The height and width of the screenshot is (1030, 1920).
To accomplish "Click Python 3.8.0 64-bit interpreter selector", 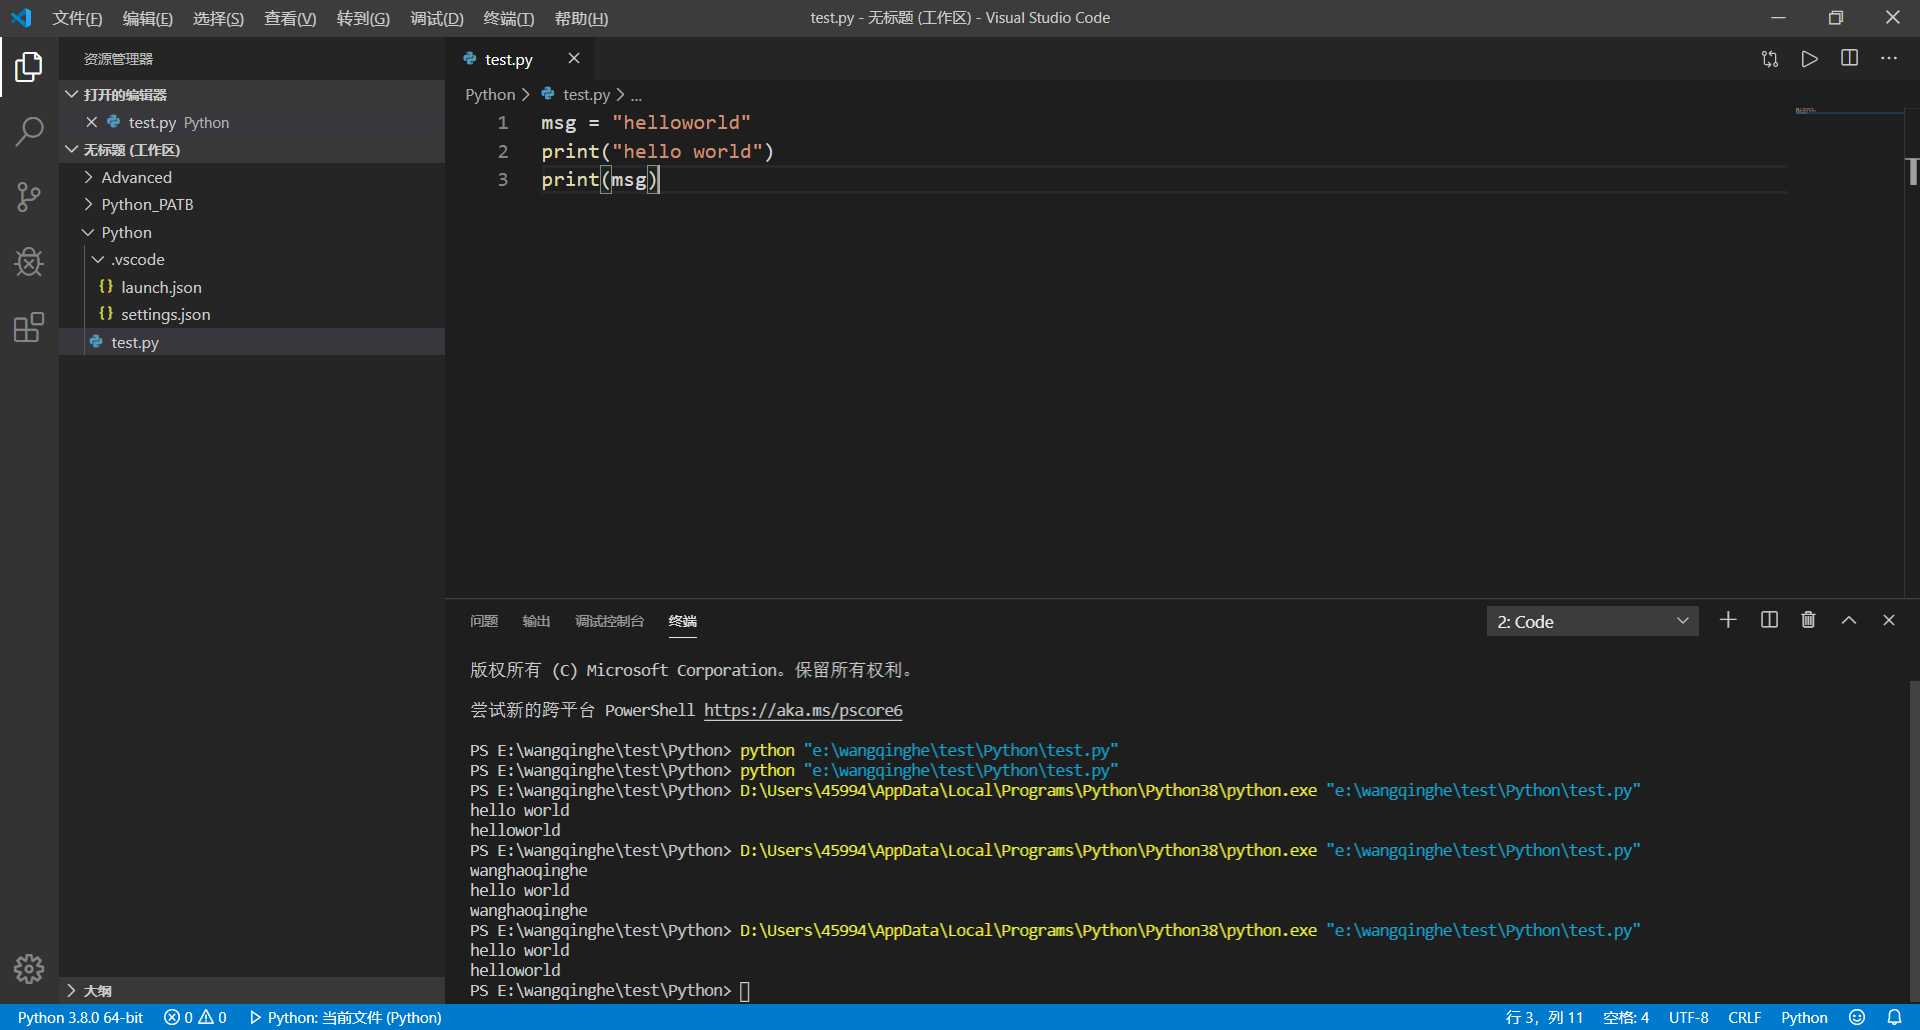I will (80, 1017).
